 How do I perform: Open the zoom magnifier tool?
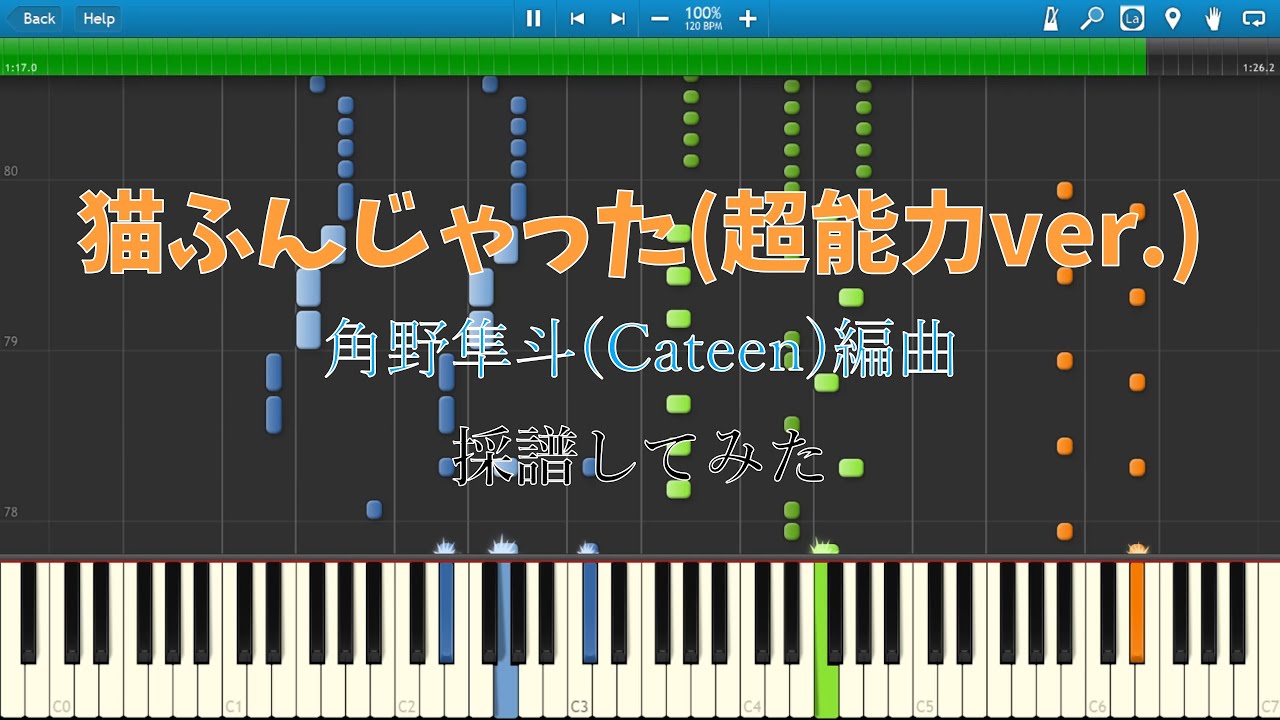point(1092,18)
